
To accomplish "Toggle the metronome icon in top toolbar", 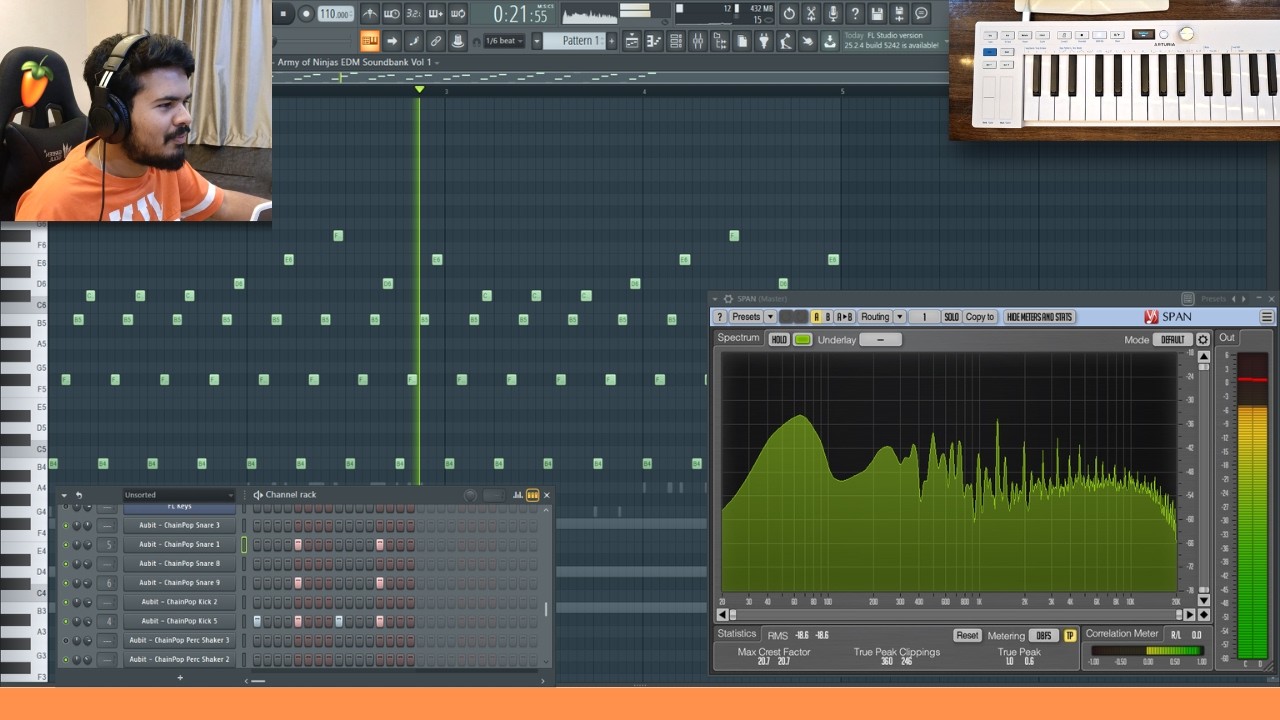I will pos(370,14).
